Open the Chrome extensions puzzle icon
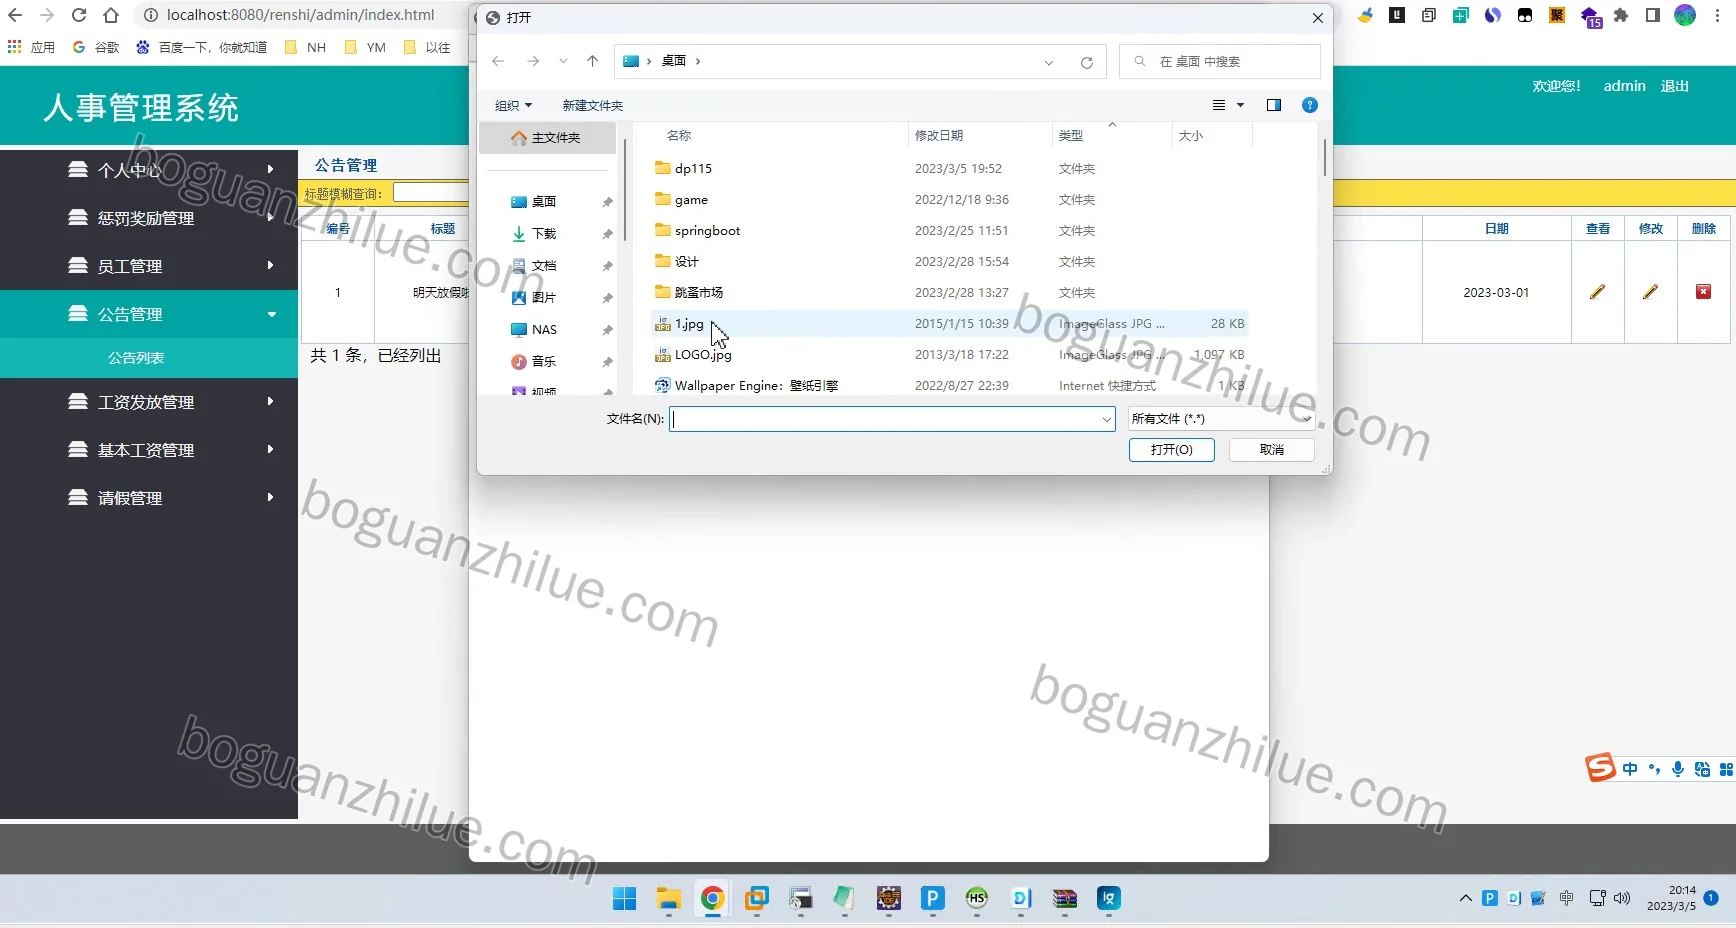The image size is (1736, 928). (1621, 15)
